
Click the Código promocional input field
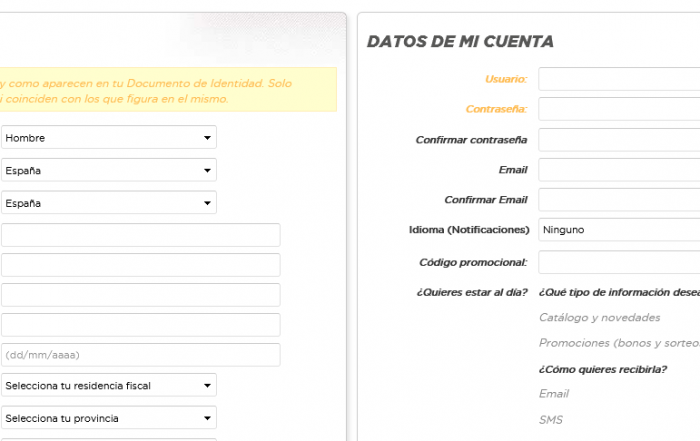pyautogui.click(x=619, y=262)
